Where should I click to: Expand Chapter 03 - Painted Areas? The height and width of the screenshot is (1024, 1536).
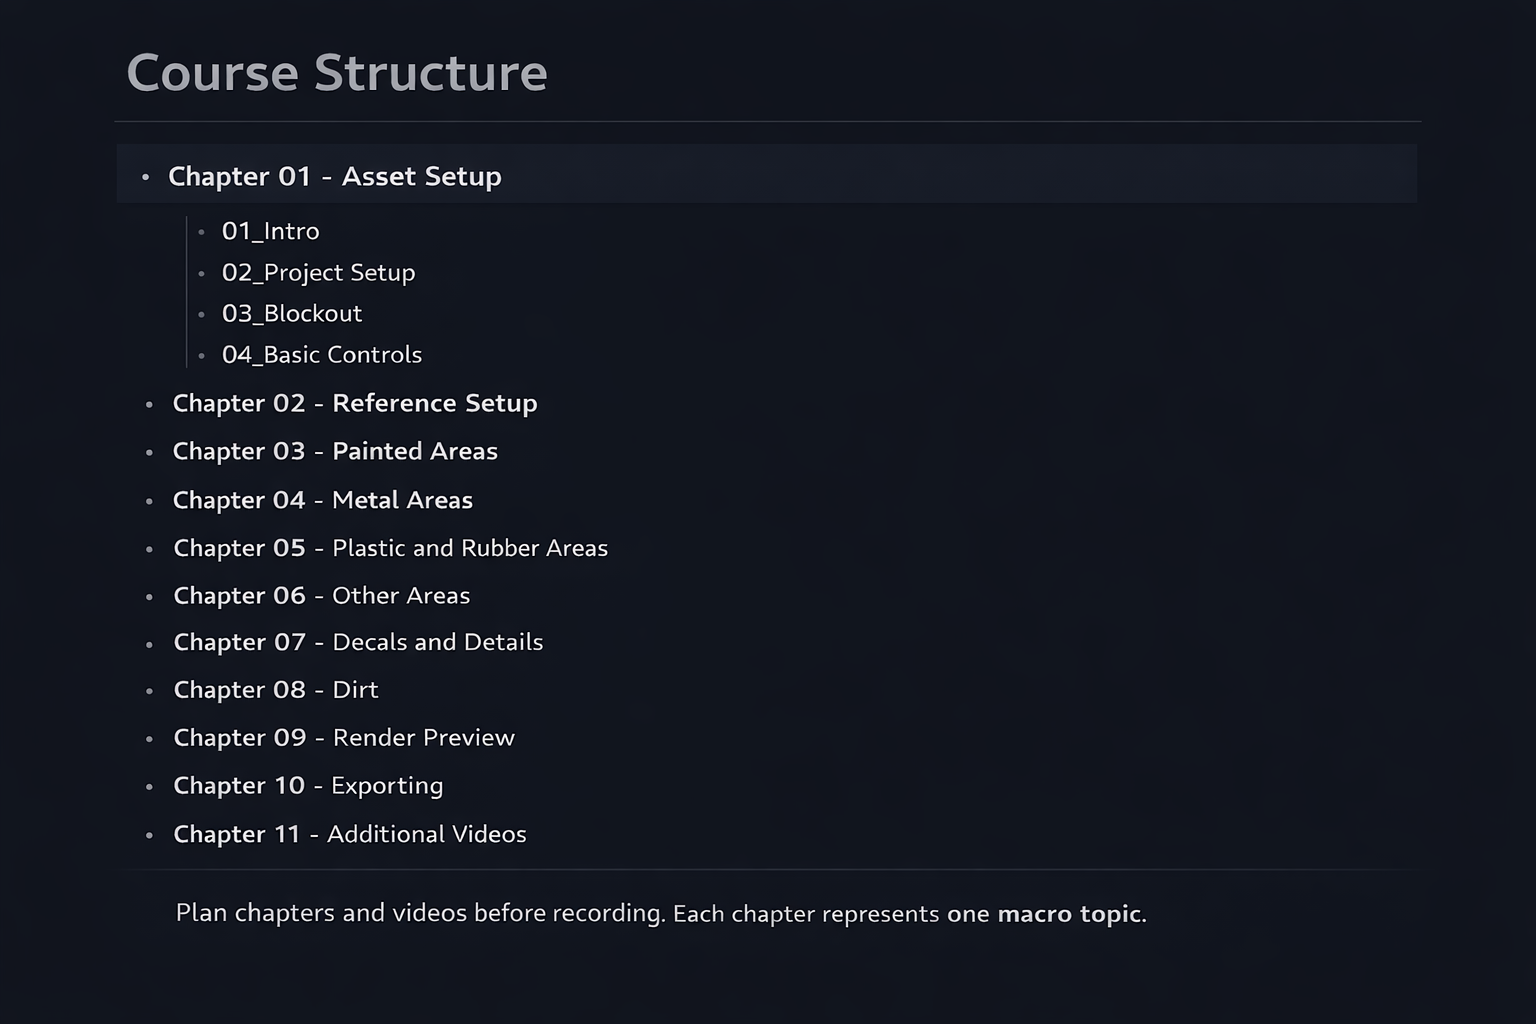coord(335,451)
